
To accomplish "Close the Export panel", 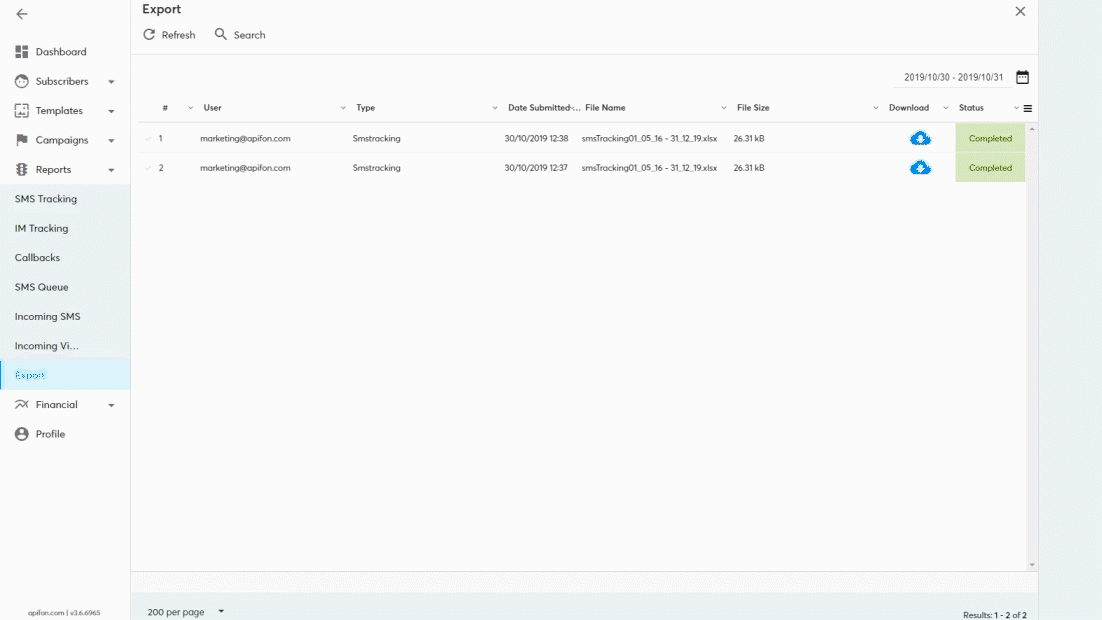I will coord(1020,11).
